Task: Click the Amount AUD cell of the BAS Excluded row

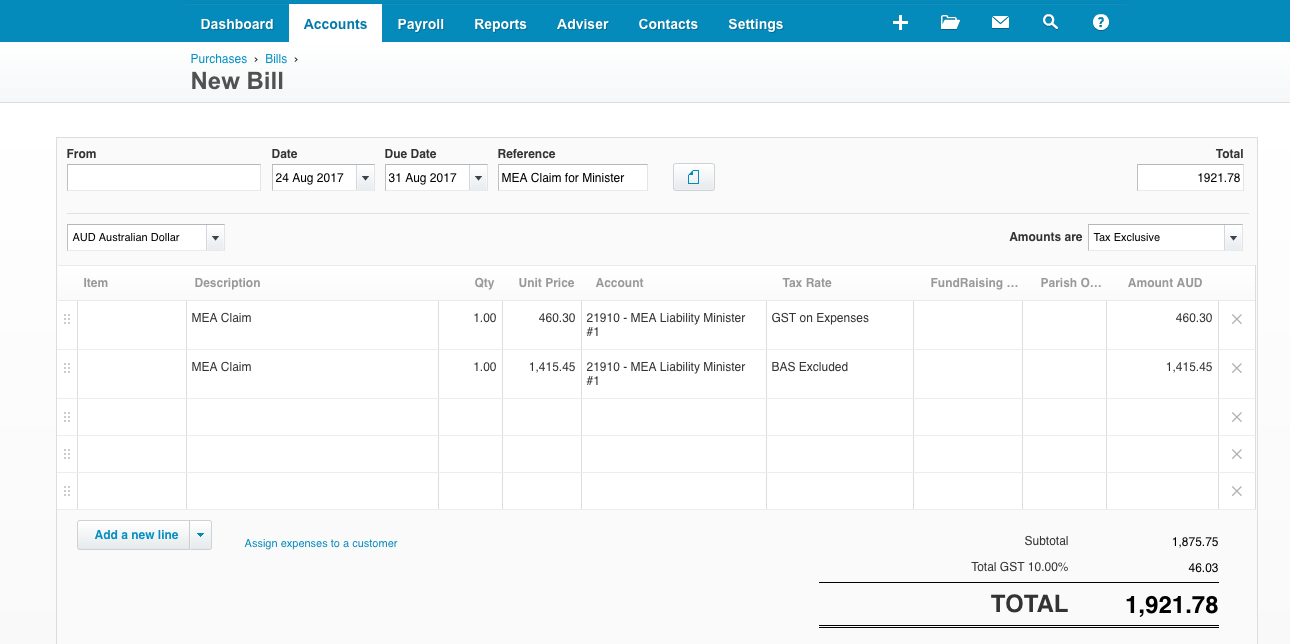Action: [x=1162, y=374]
